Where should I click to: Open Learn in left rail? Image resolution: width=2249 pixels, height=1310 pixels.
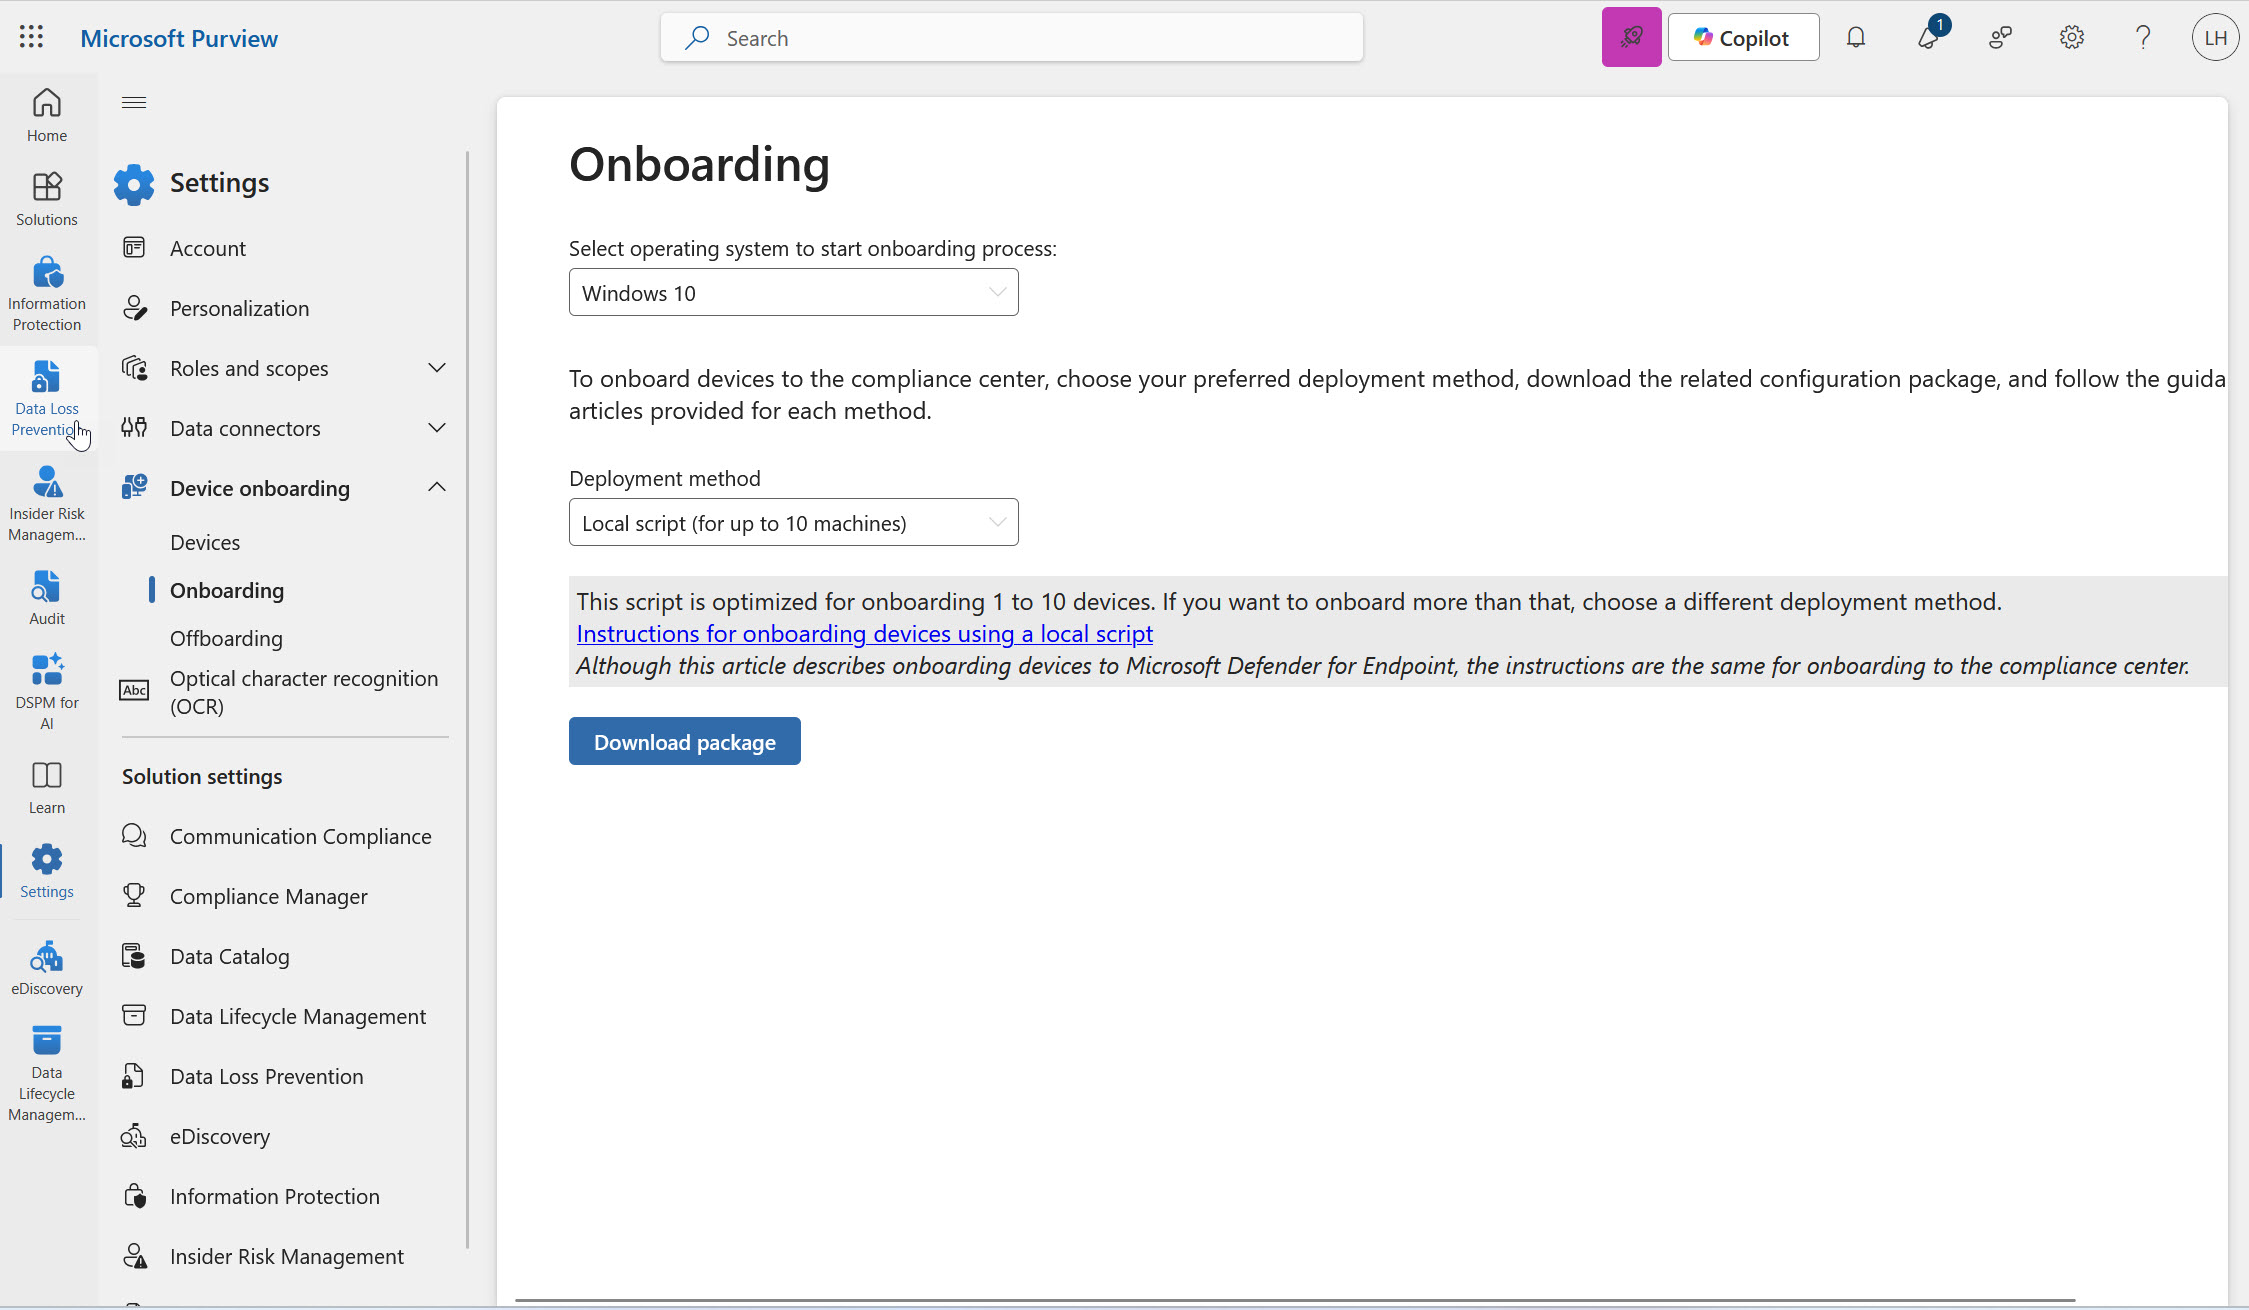tap(47, 787)
